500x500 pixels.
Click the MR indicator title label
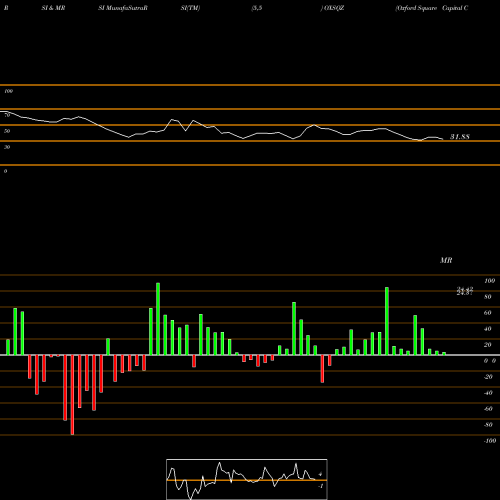(x=446, y=260)
